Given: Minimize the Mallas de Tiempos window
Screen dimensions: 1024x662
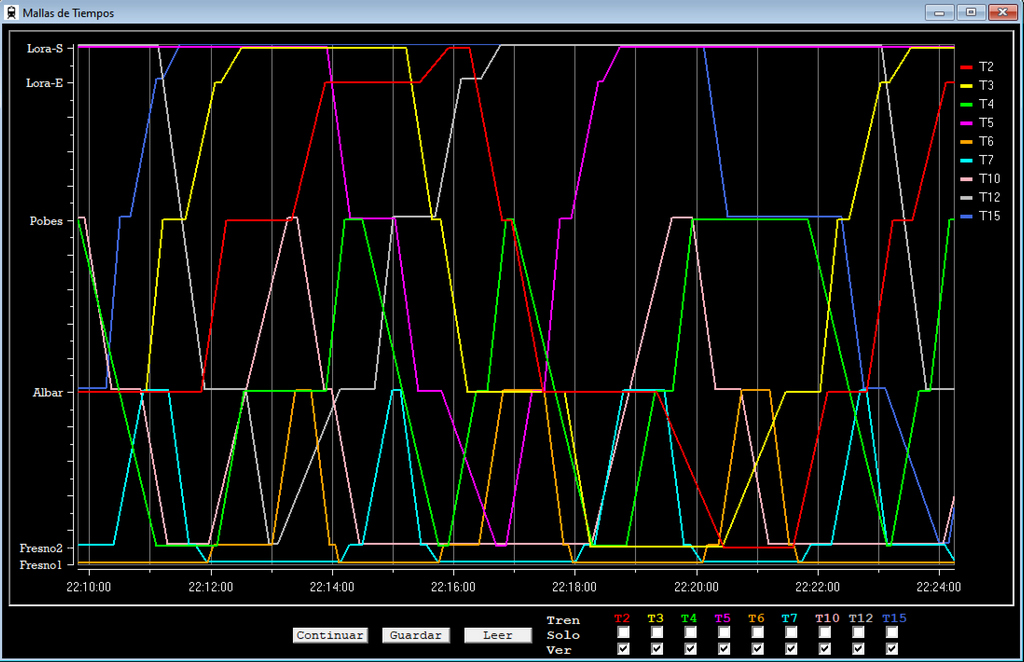Looking at the screenshot, I should tap(939, 12).
